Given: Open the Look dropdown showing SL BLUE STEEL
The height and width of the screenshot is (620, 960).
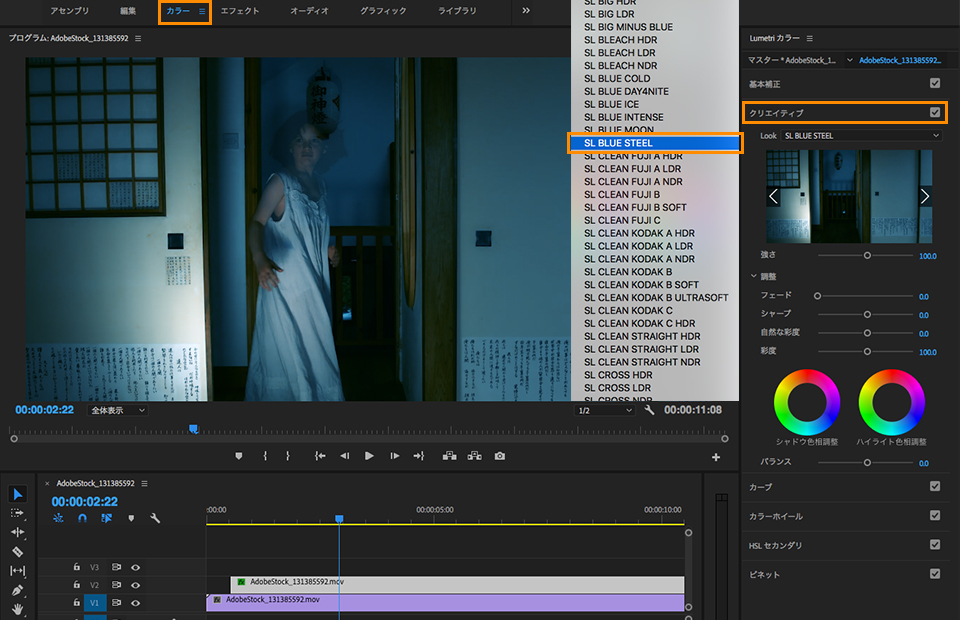Looking at the screenshot, I should pyautogui.click(x=861, y=136).
